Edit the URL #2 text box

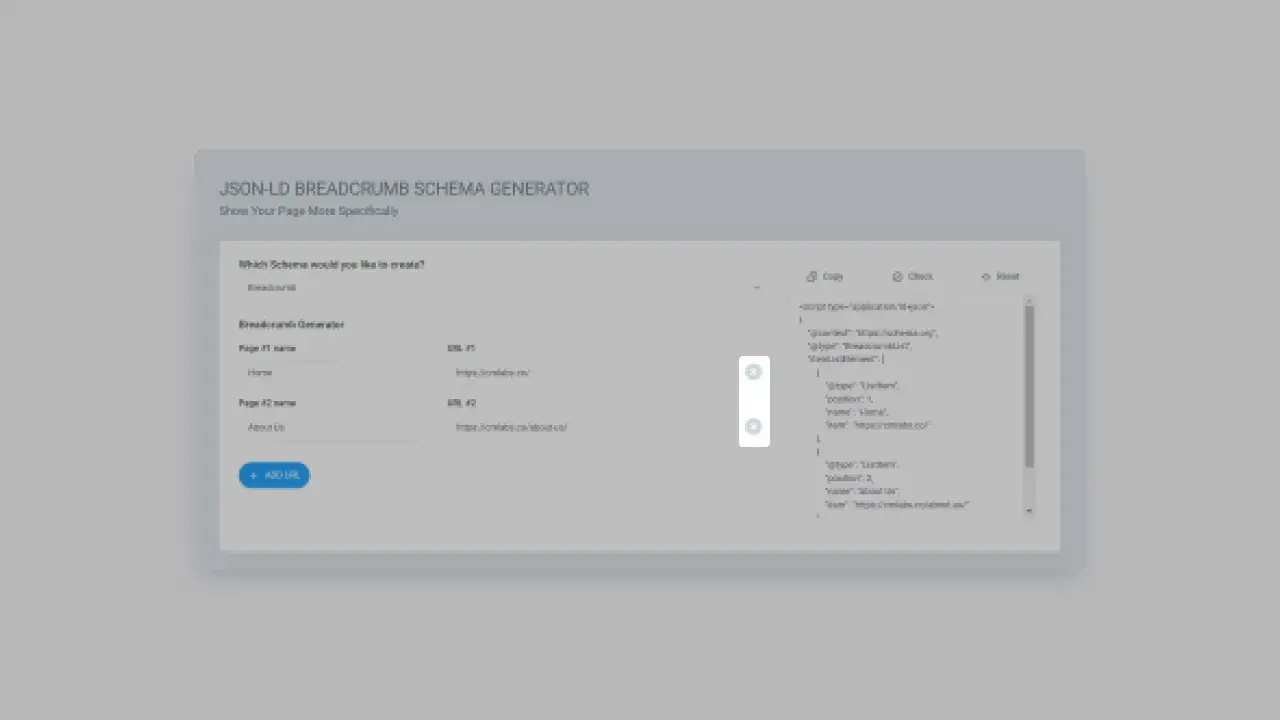click(x=590, y=427)
